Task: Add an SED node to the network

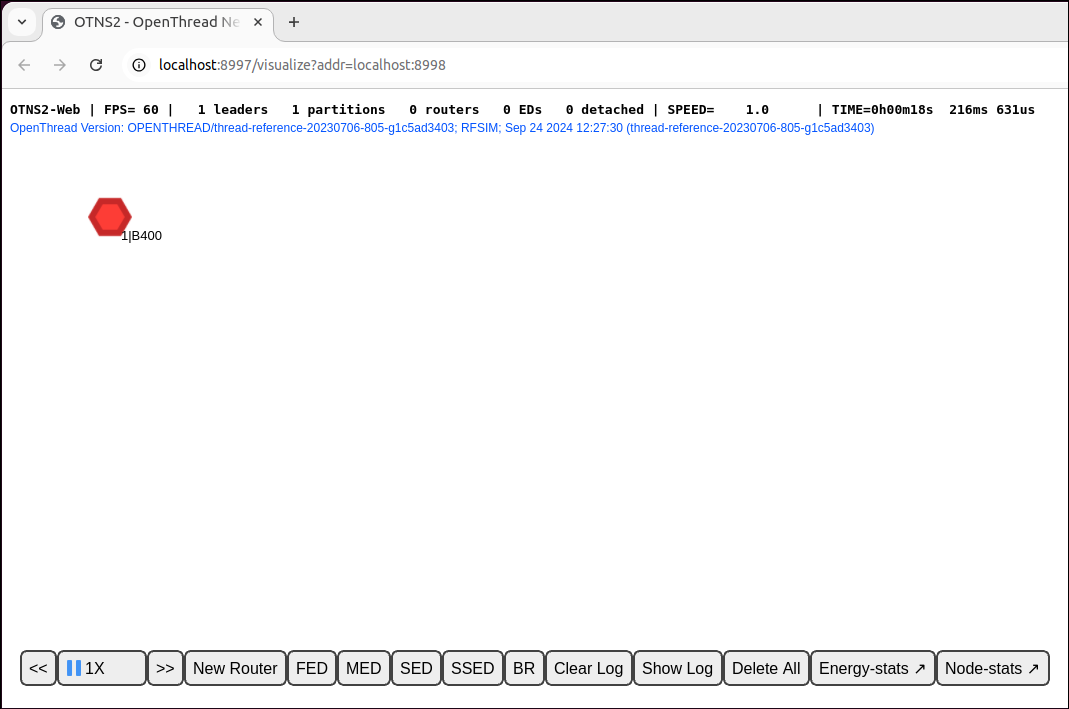Action: pos(416,668)
